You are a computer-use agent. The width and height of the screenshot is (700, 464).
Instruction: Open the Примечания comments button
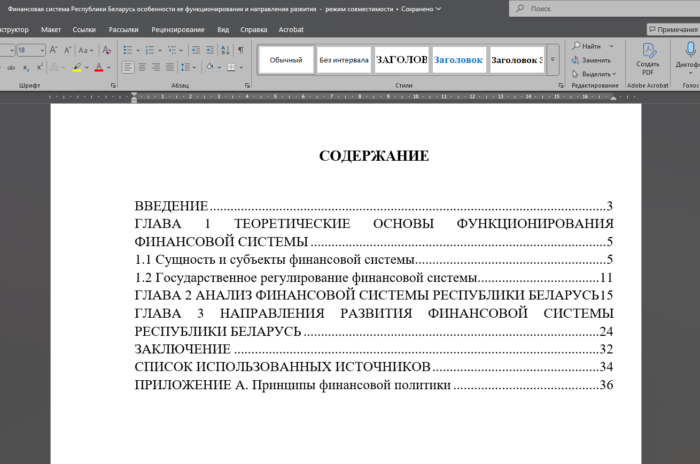[x=673, y=29]
